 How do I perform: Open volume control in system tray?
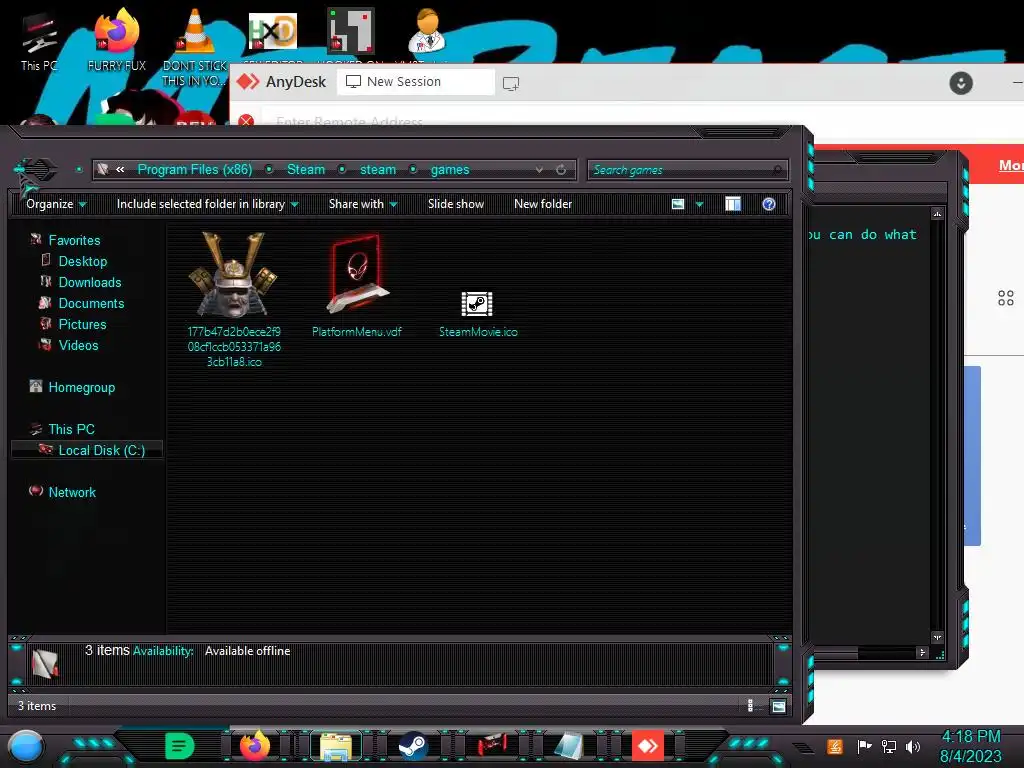tap(912, 746)
